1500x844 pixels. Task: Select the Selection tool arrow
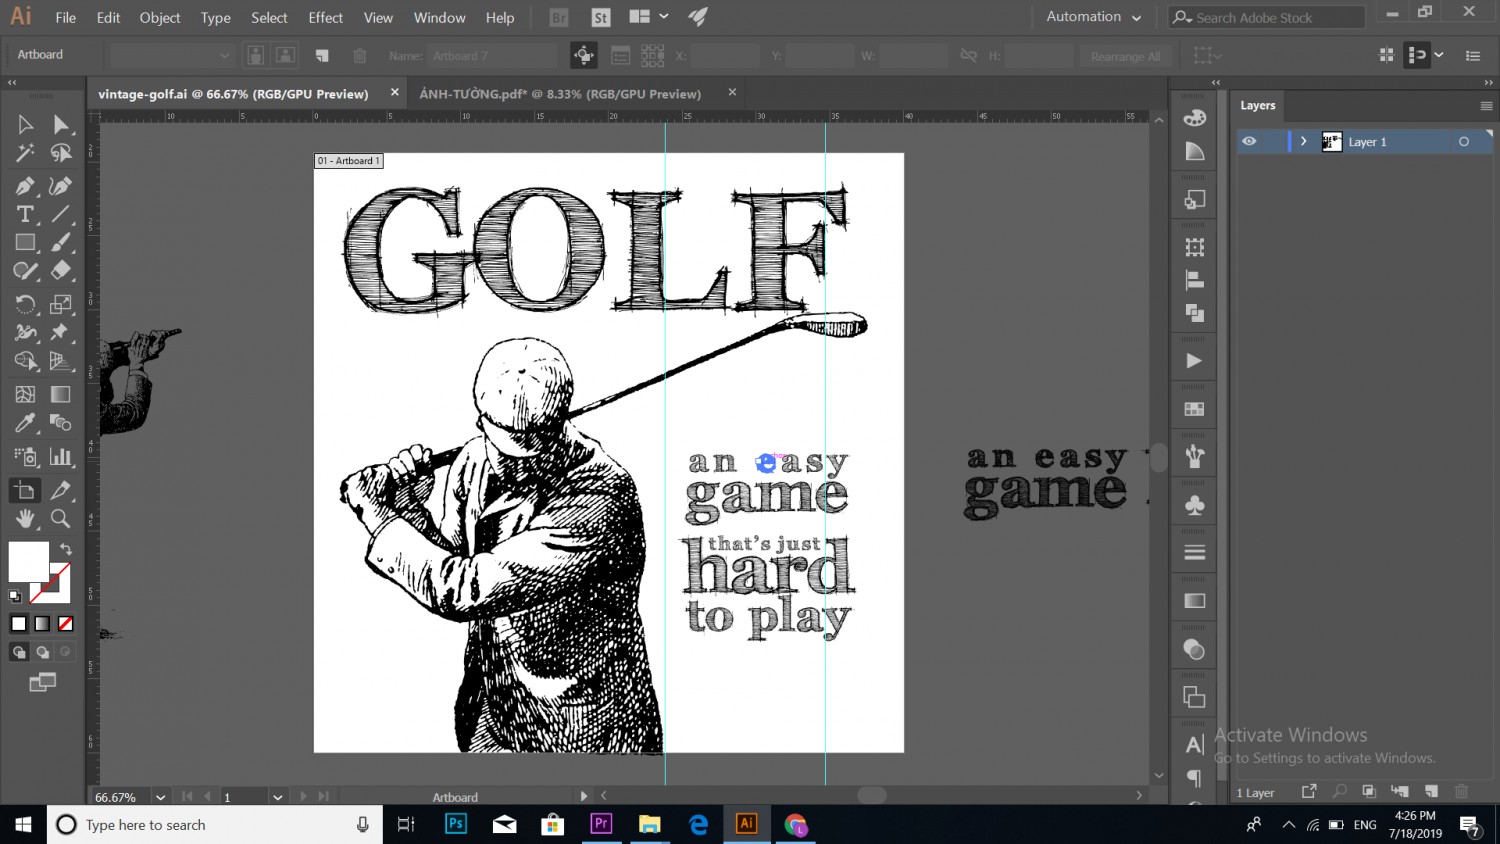[x=25, y=124]
